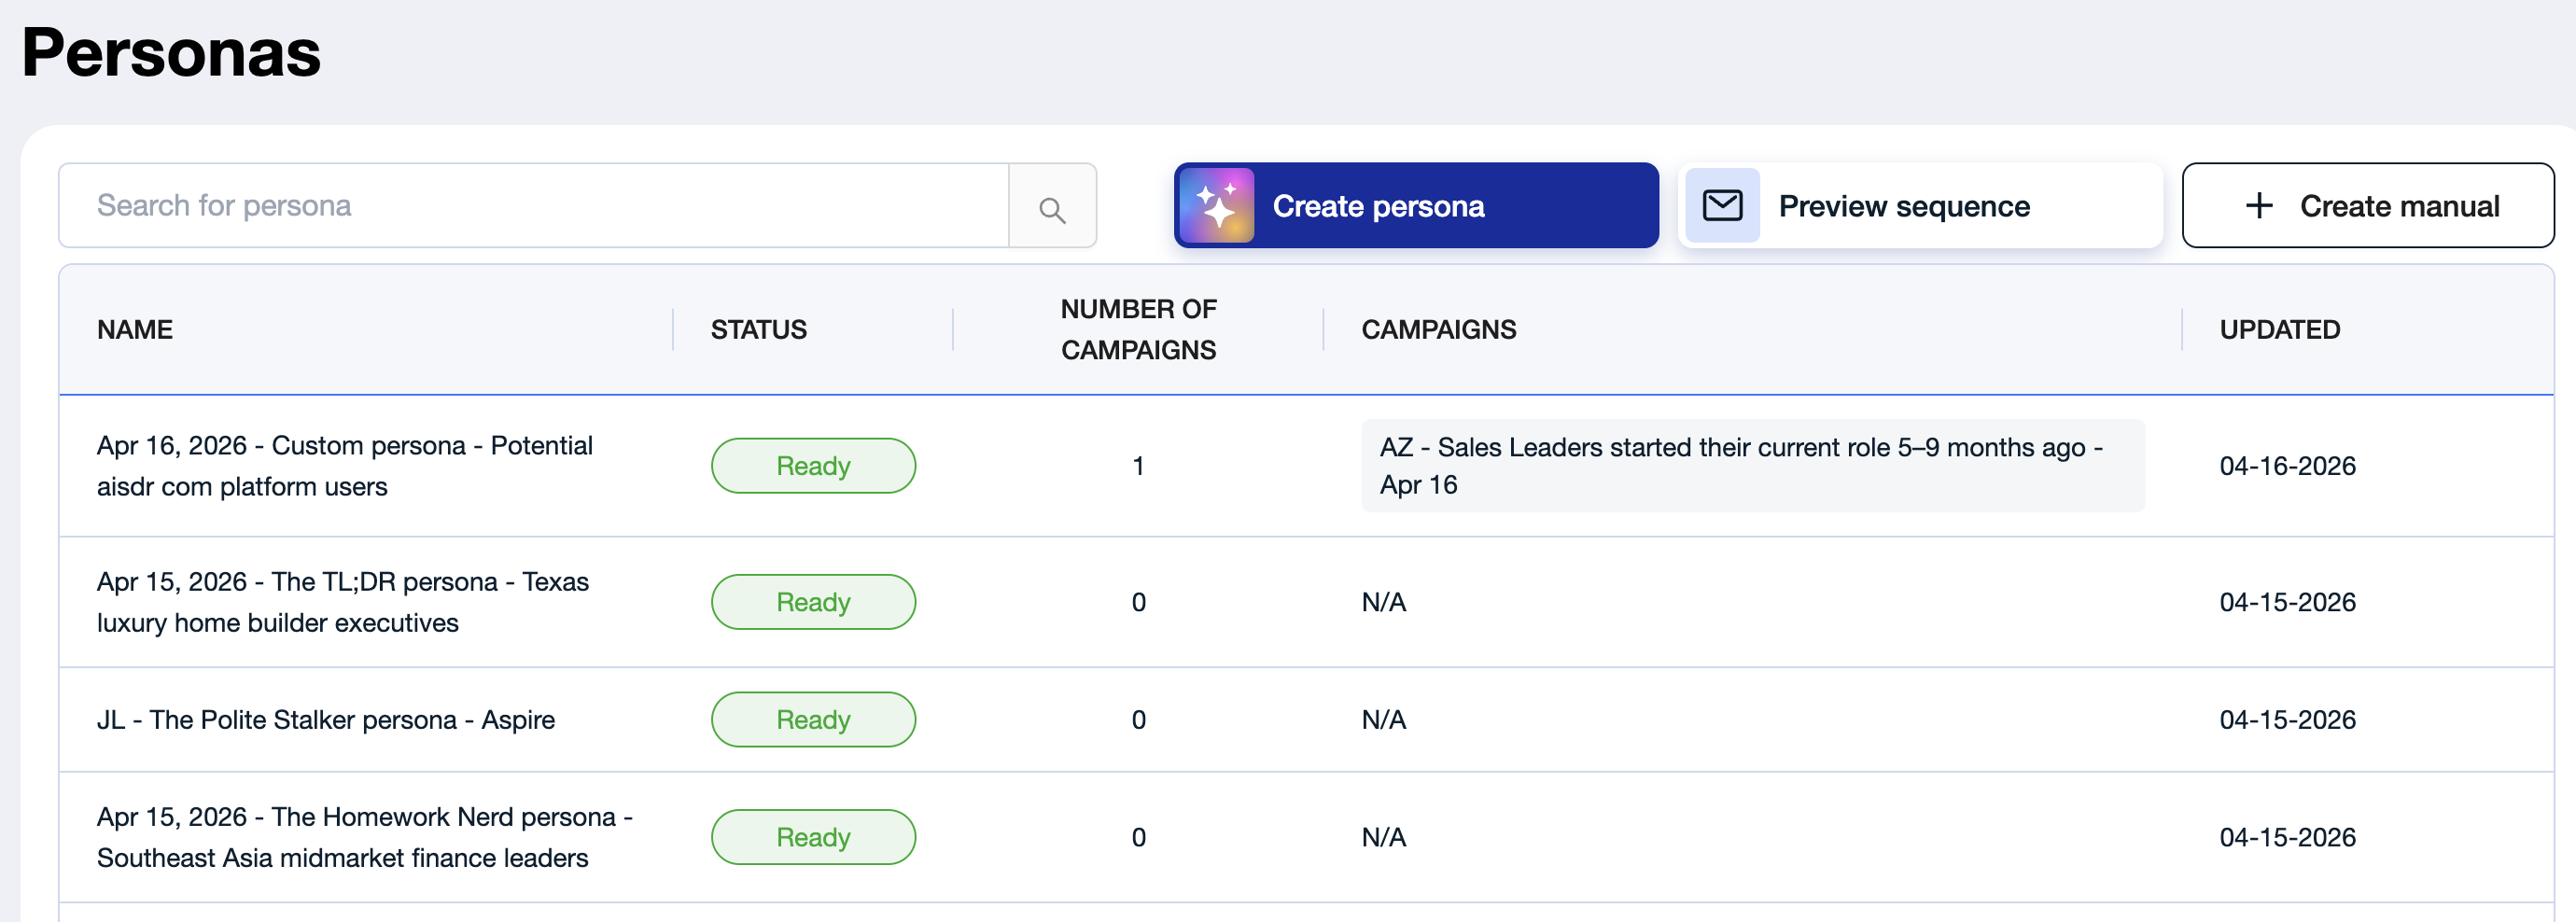Sort by the NAME column header
Screen dimensions: 2576x922
[x=135, y=330]
